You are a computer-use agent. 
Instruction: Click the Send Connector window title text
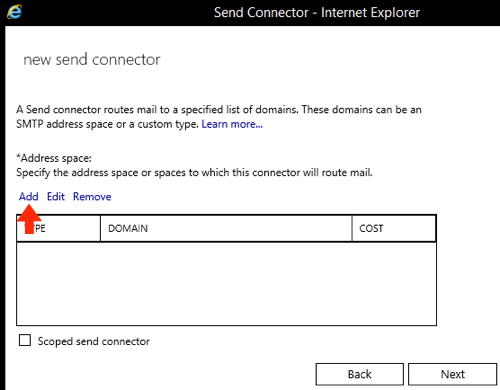(317, 13)
